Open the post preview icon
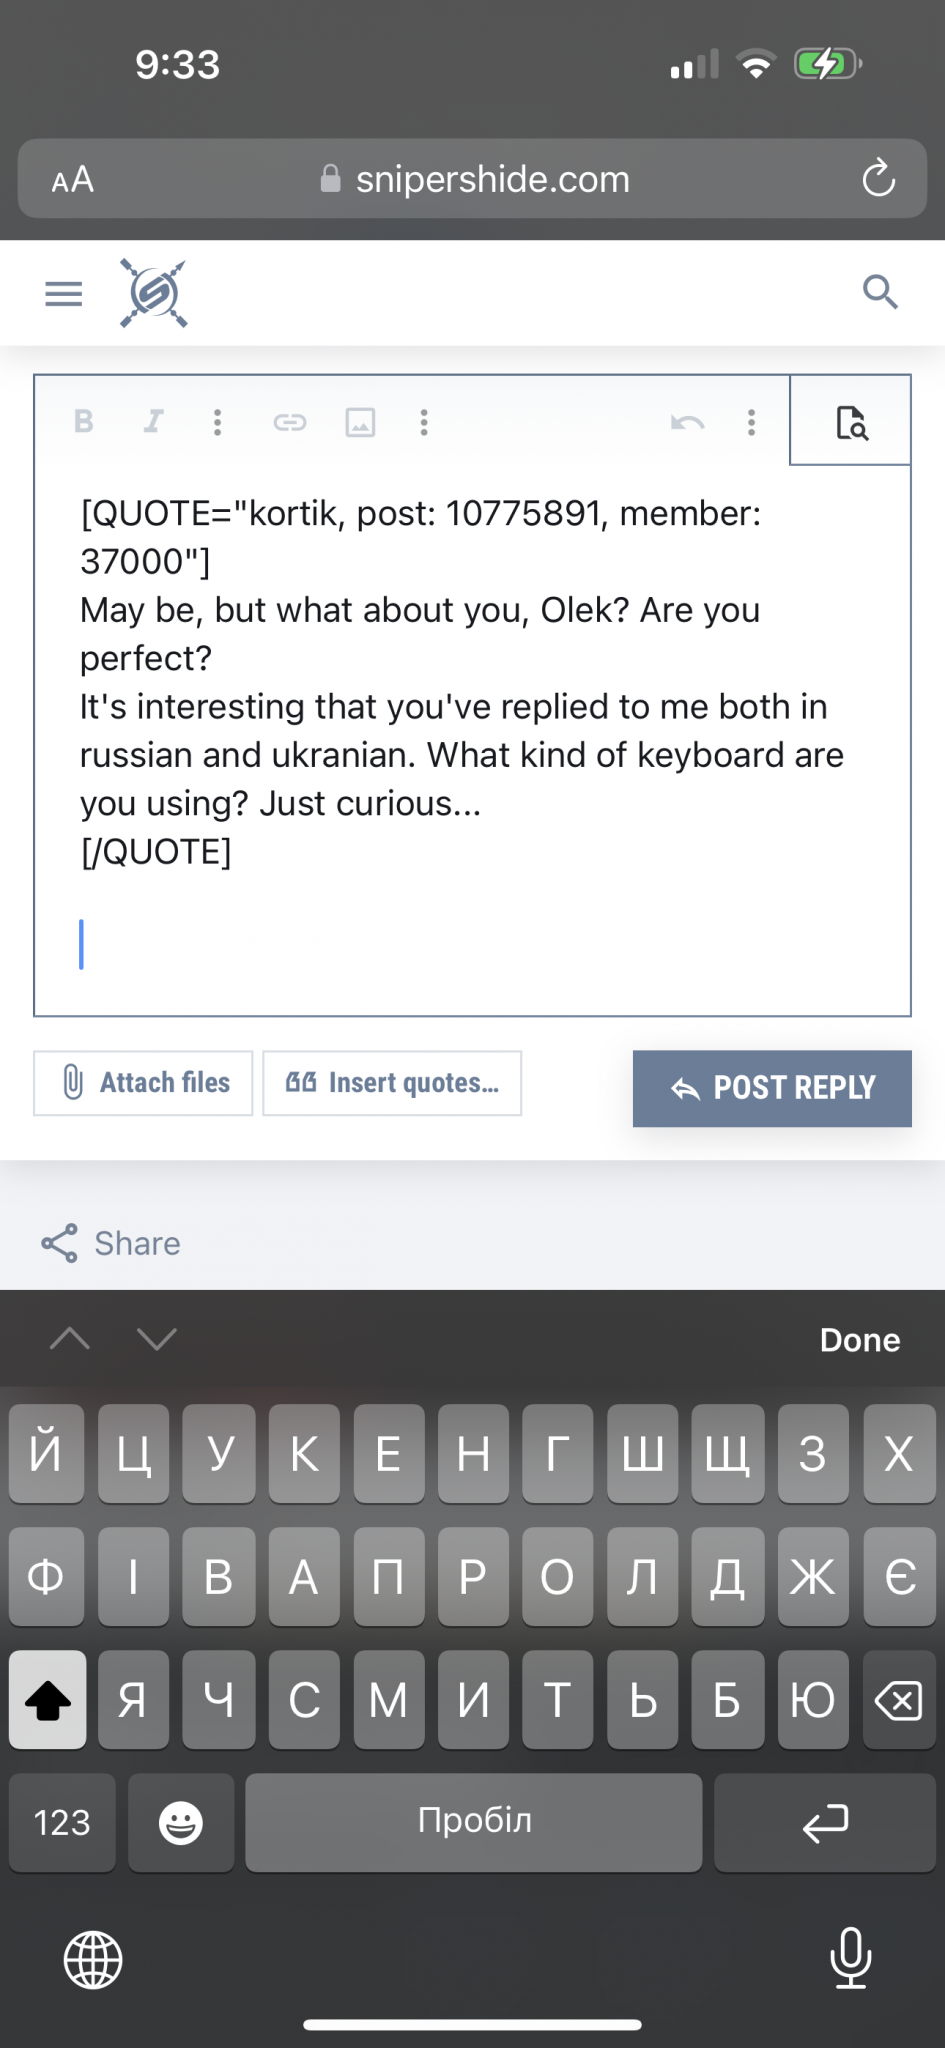 point(851,422)
